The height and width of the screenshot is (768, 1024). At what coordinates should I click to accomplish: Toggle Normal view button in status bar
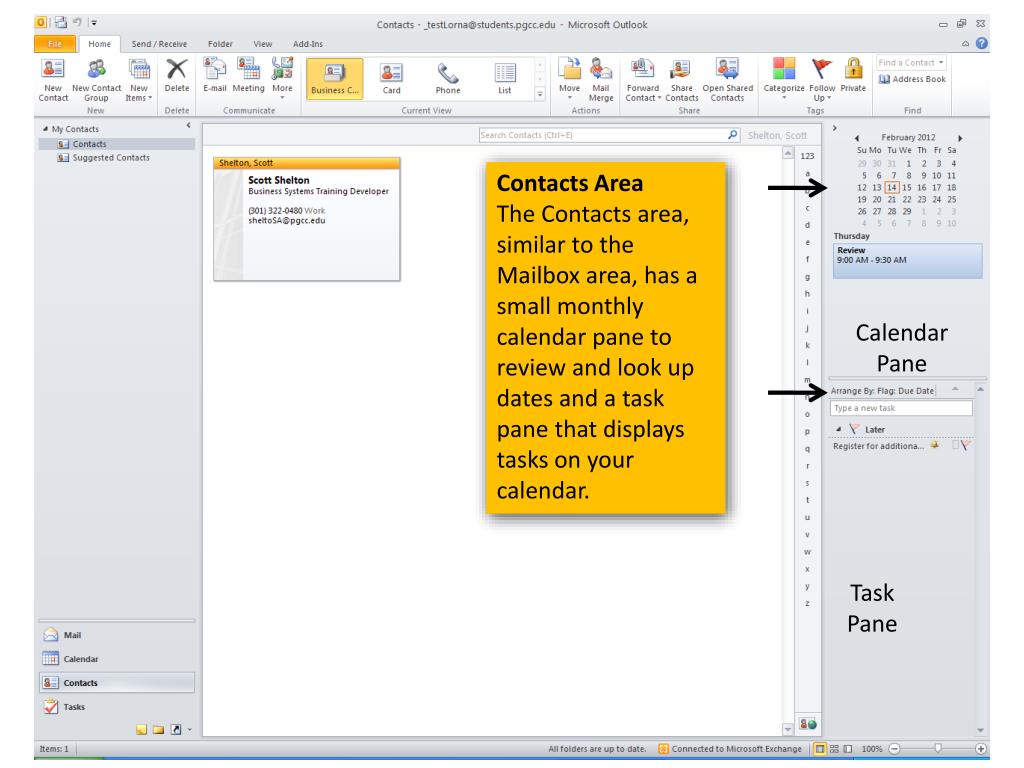tap(820, 749)
